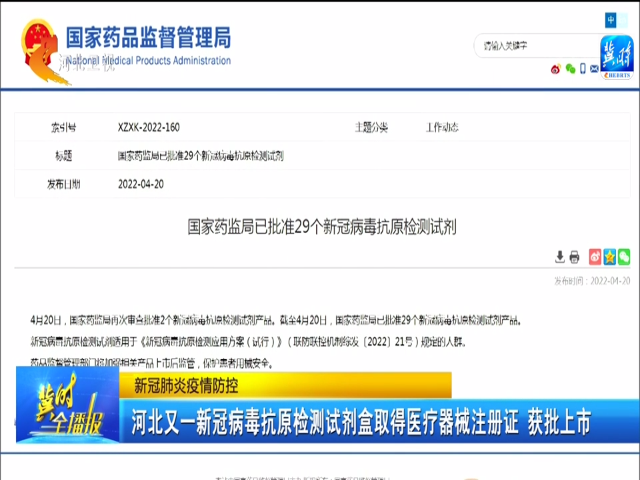Click the 工作动态 category value
Image resolution: width=640 pixels, height=480 pixels.
pyautogui.click(x=442, y=127)
